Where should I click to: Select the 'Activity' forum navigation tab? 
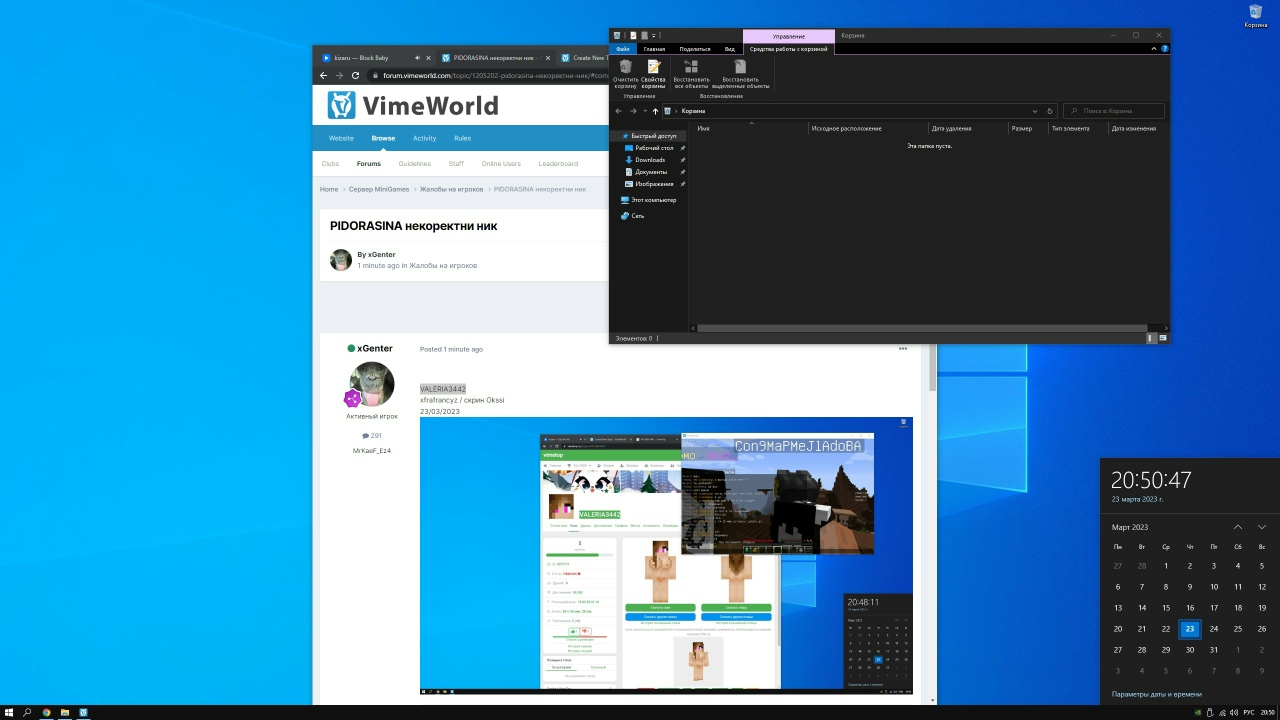pos(424,138)
